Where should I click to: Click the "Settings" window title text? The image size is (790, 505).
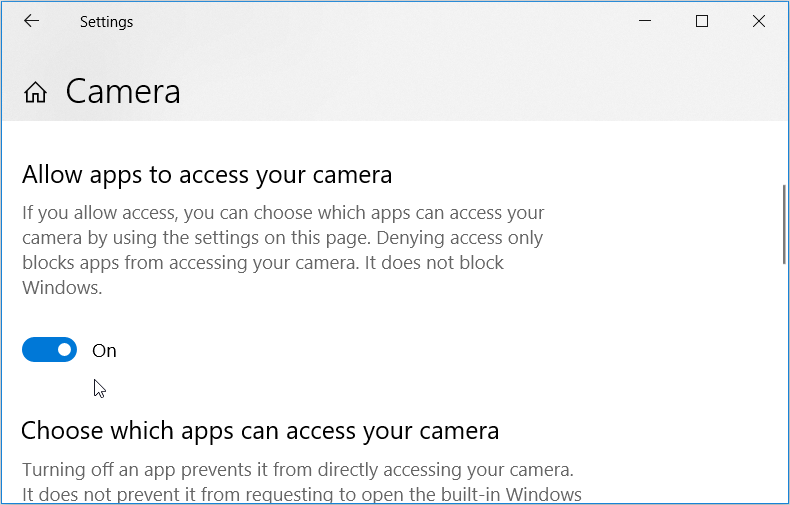click(x=106, y=21)
